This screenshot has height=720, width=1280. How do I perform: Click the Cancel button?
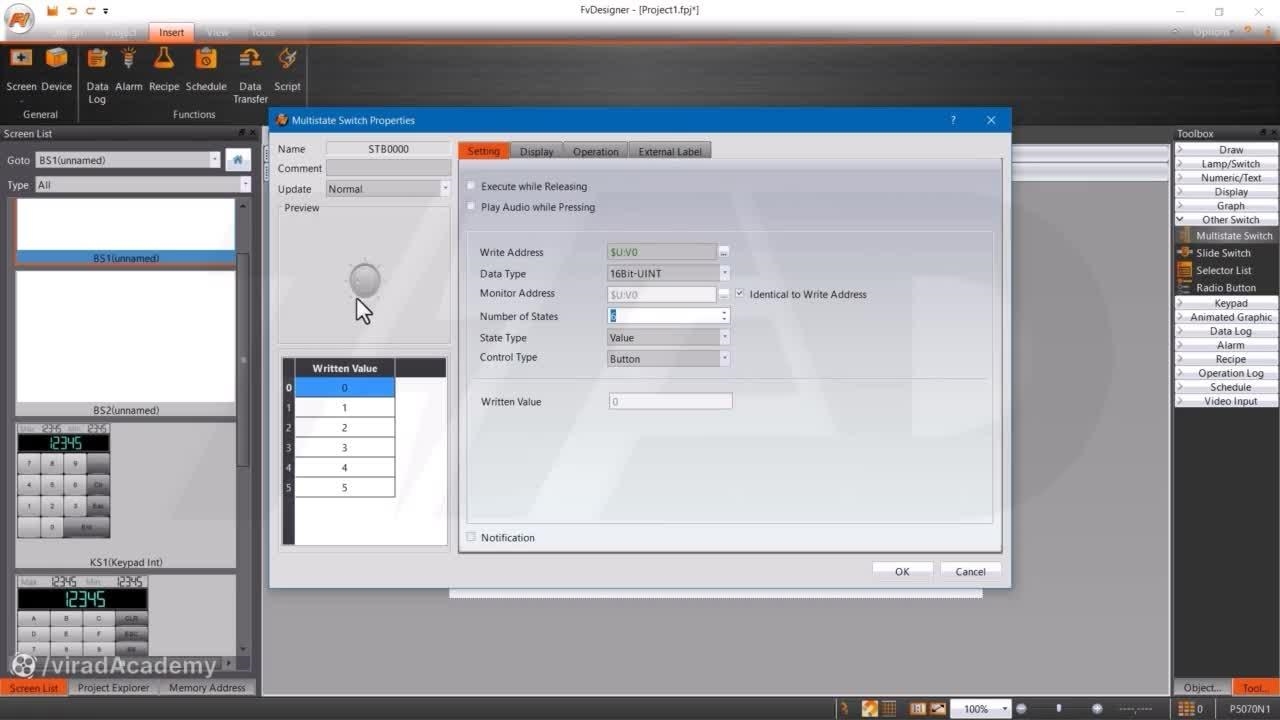point(970,571)
